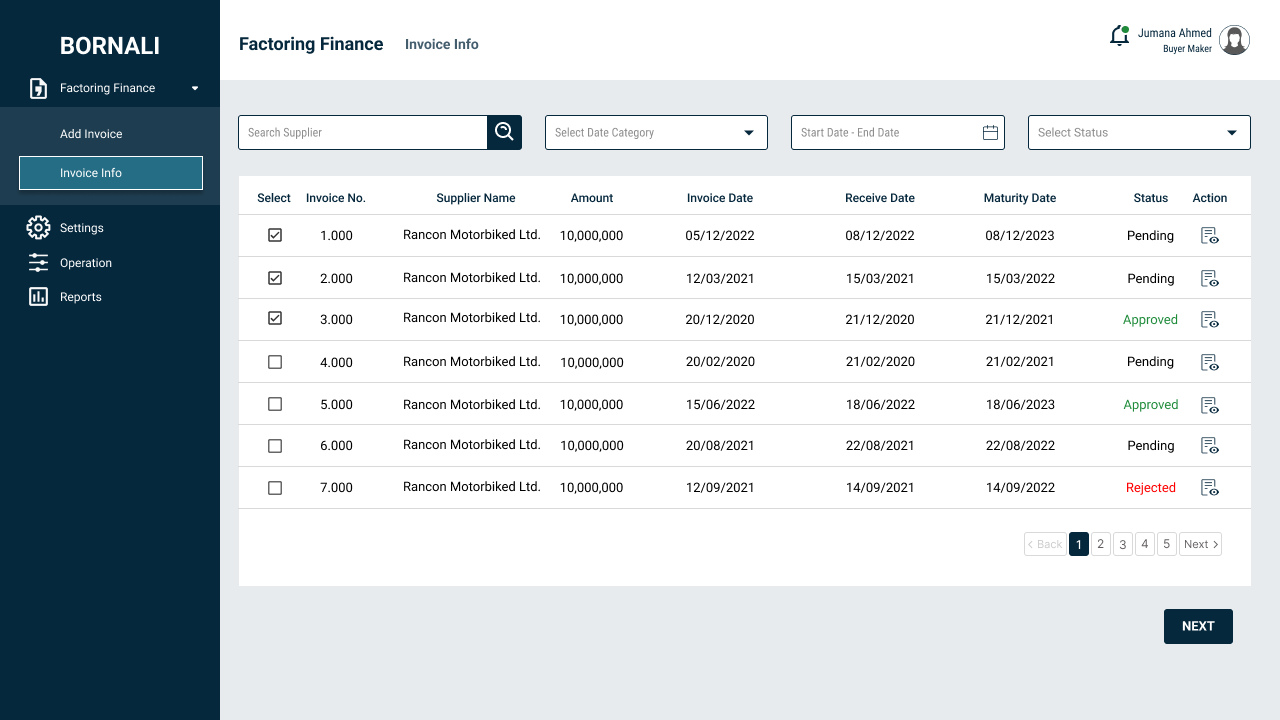Click the Approved status of invoice 5.000
The width and height of the screenshot is (1280, 720).
(x=1151, y=405)
